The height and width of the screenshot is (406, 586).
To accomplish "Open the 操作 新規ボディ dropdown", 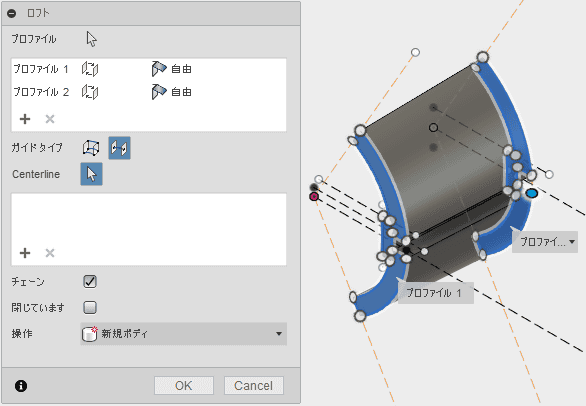I will pyautogui.click(x=183, y=333).
